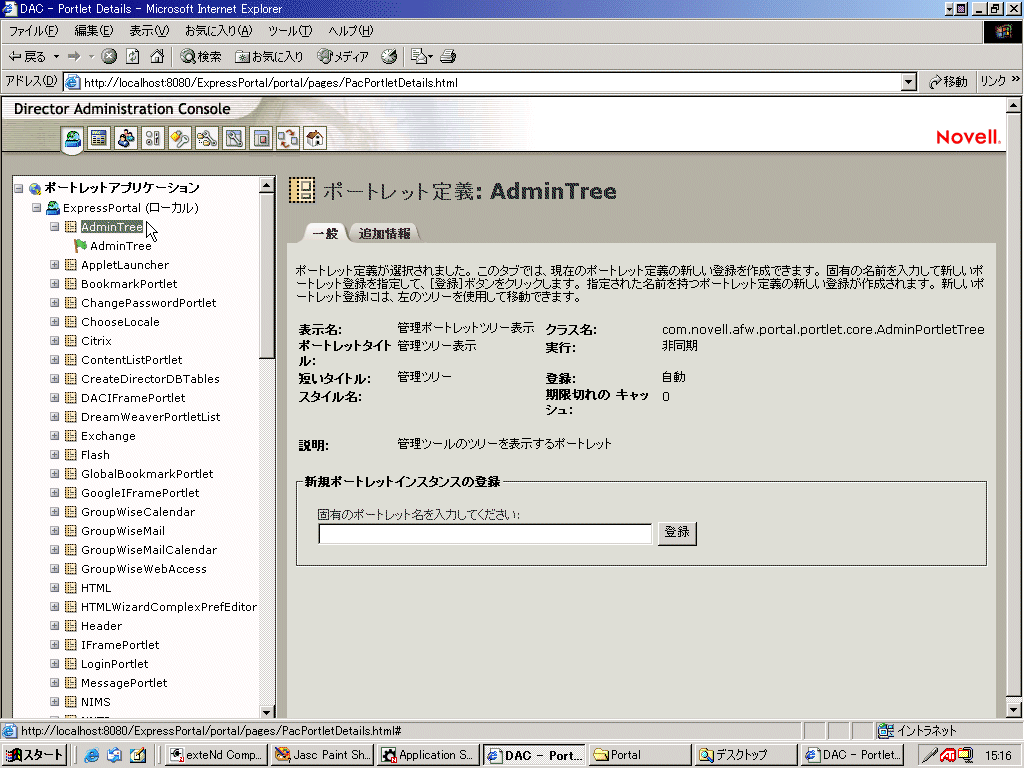Screen dimensions: 1024x768
Task: Open the address bar history dropdown
Action: 907,80
